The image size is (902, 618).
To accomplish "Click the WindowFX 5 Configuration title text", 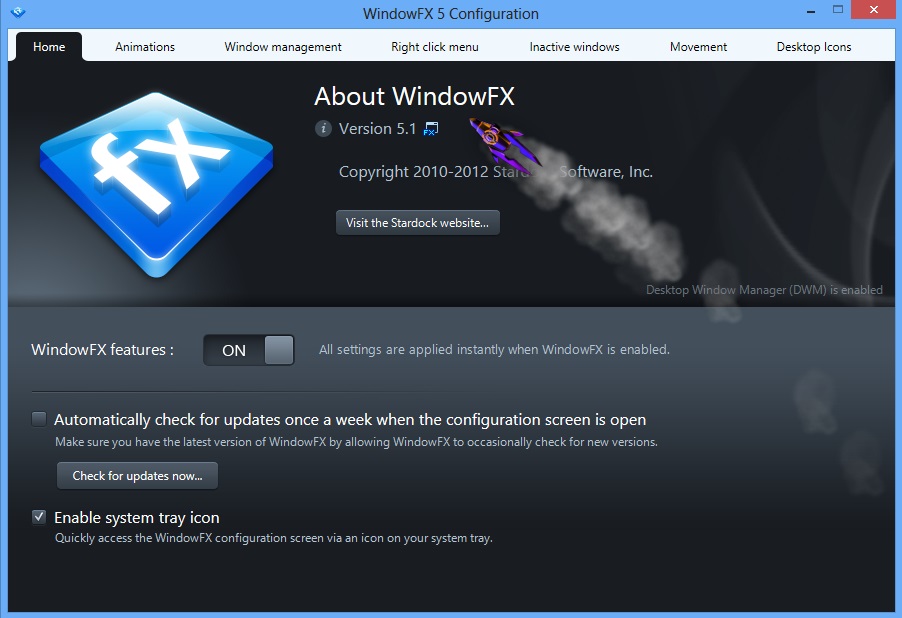I will pos(450,14).
